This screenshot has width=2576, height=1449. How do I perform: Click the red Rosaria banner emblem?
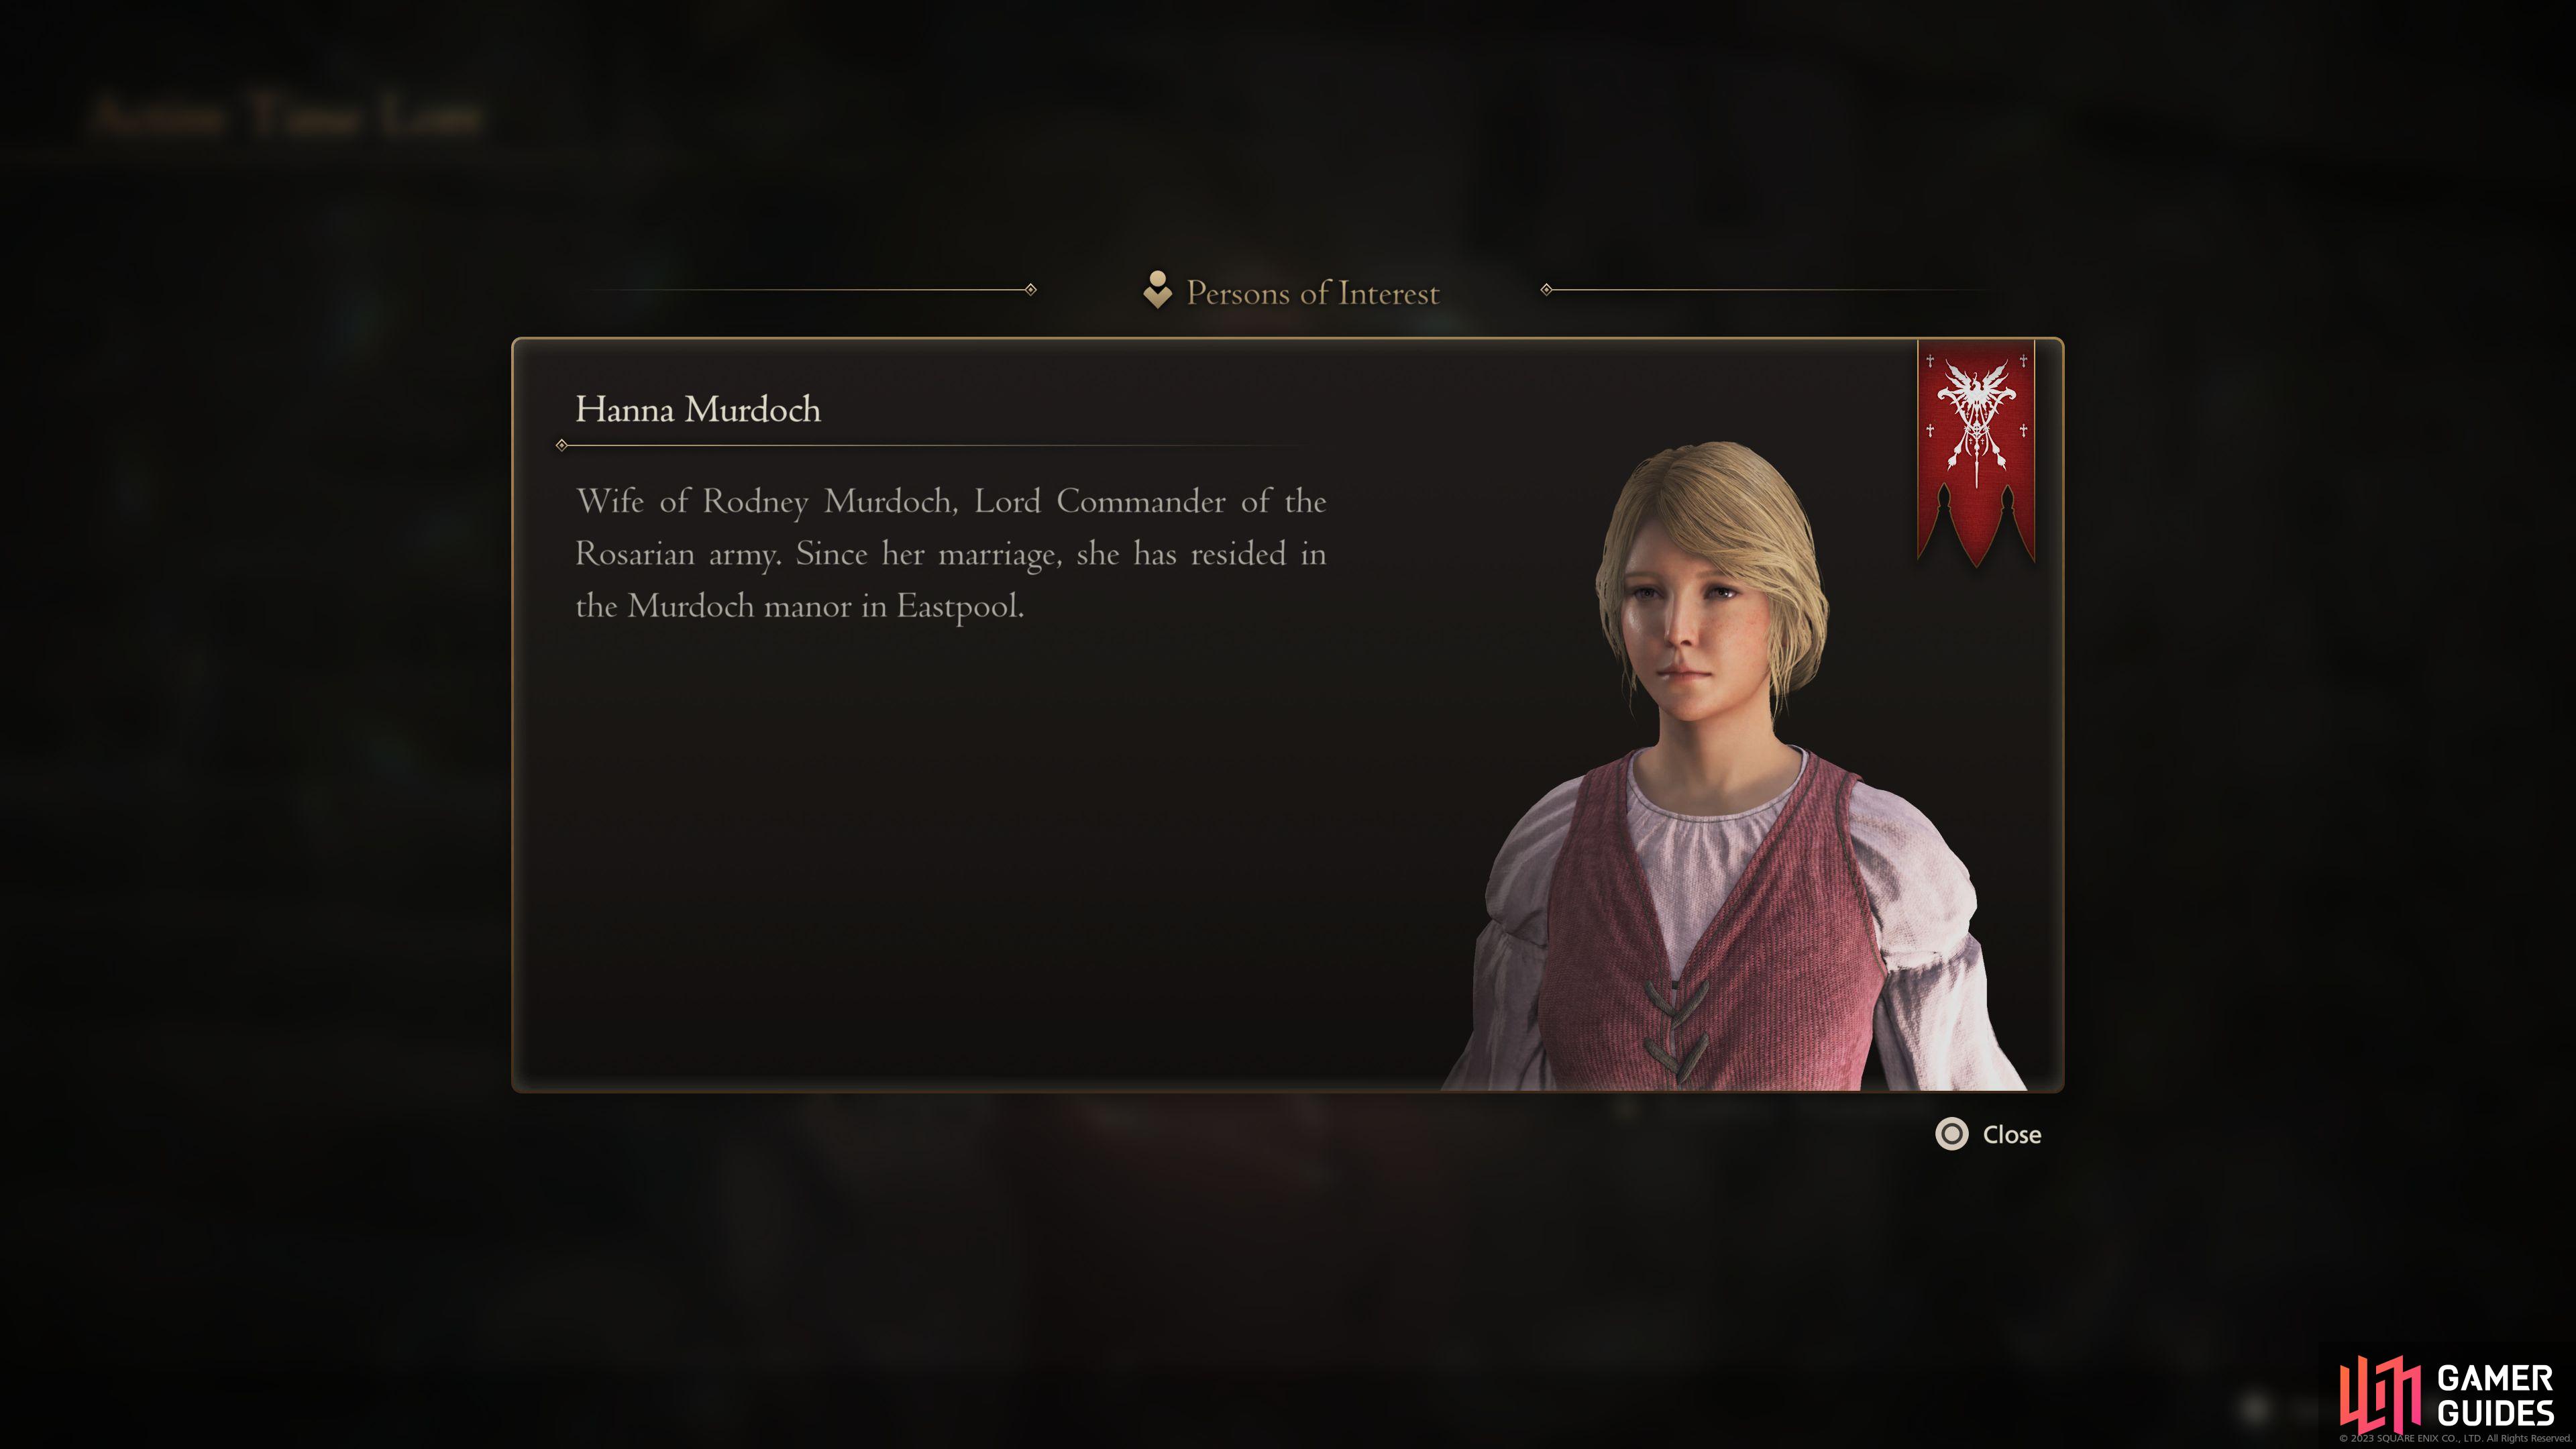[1975, 453]
